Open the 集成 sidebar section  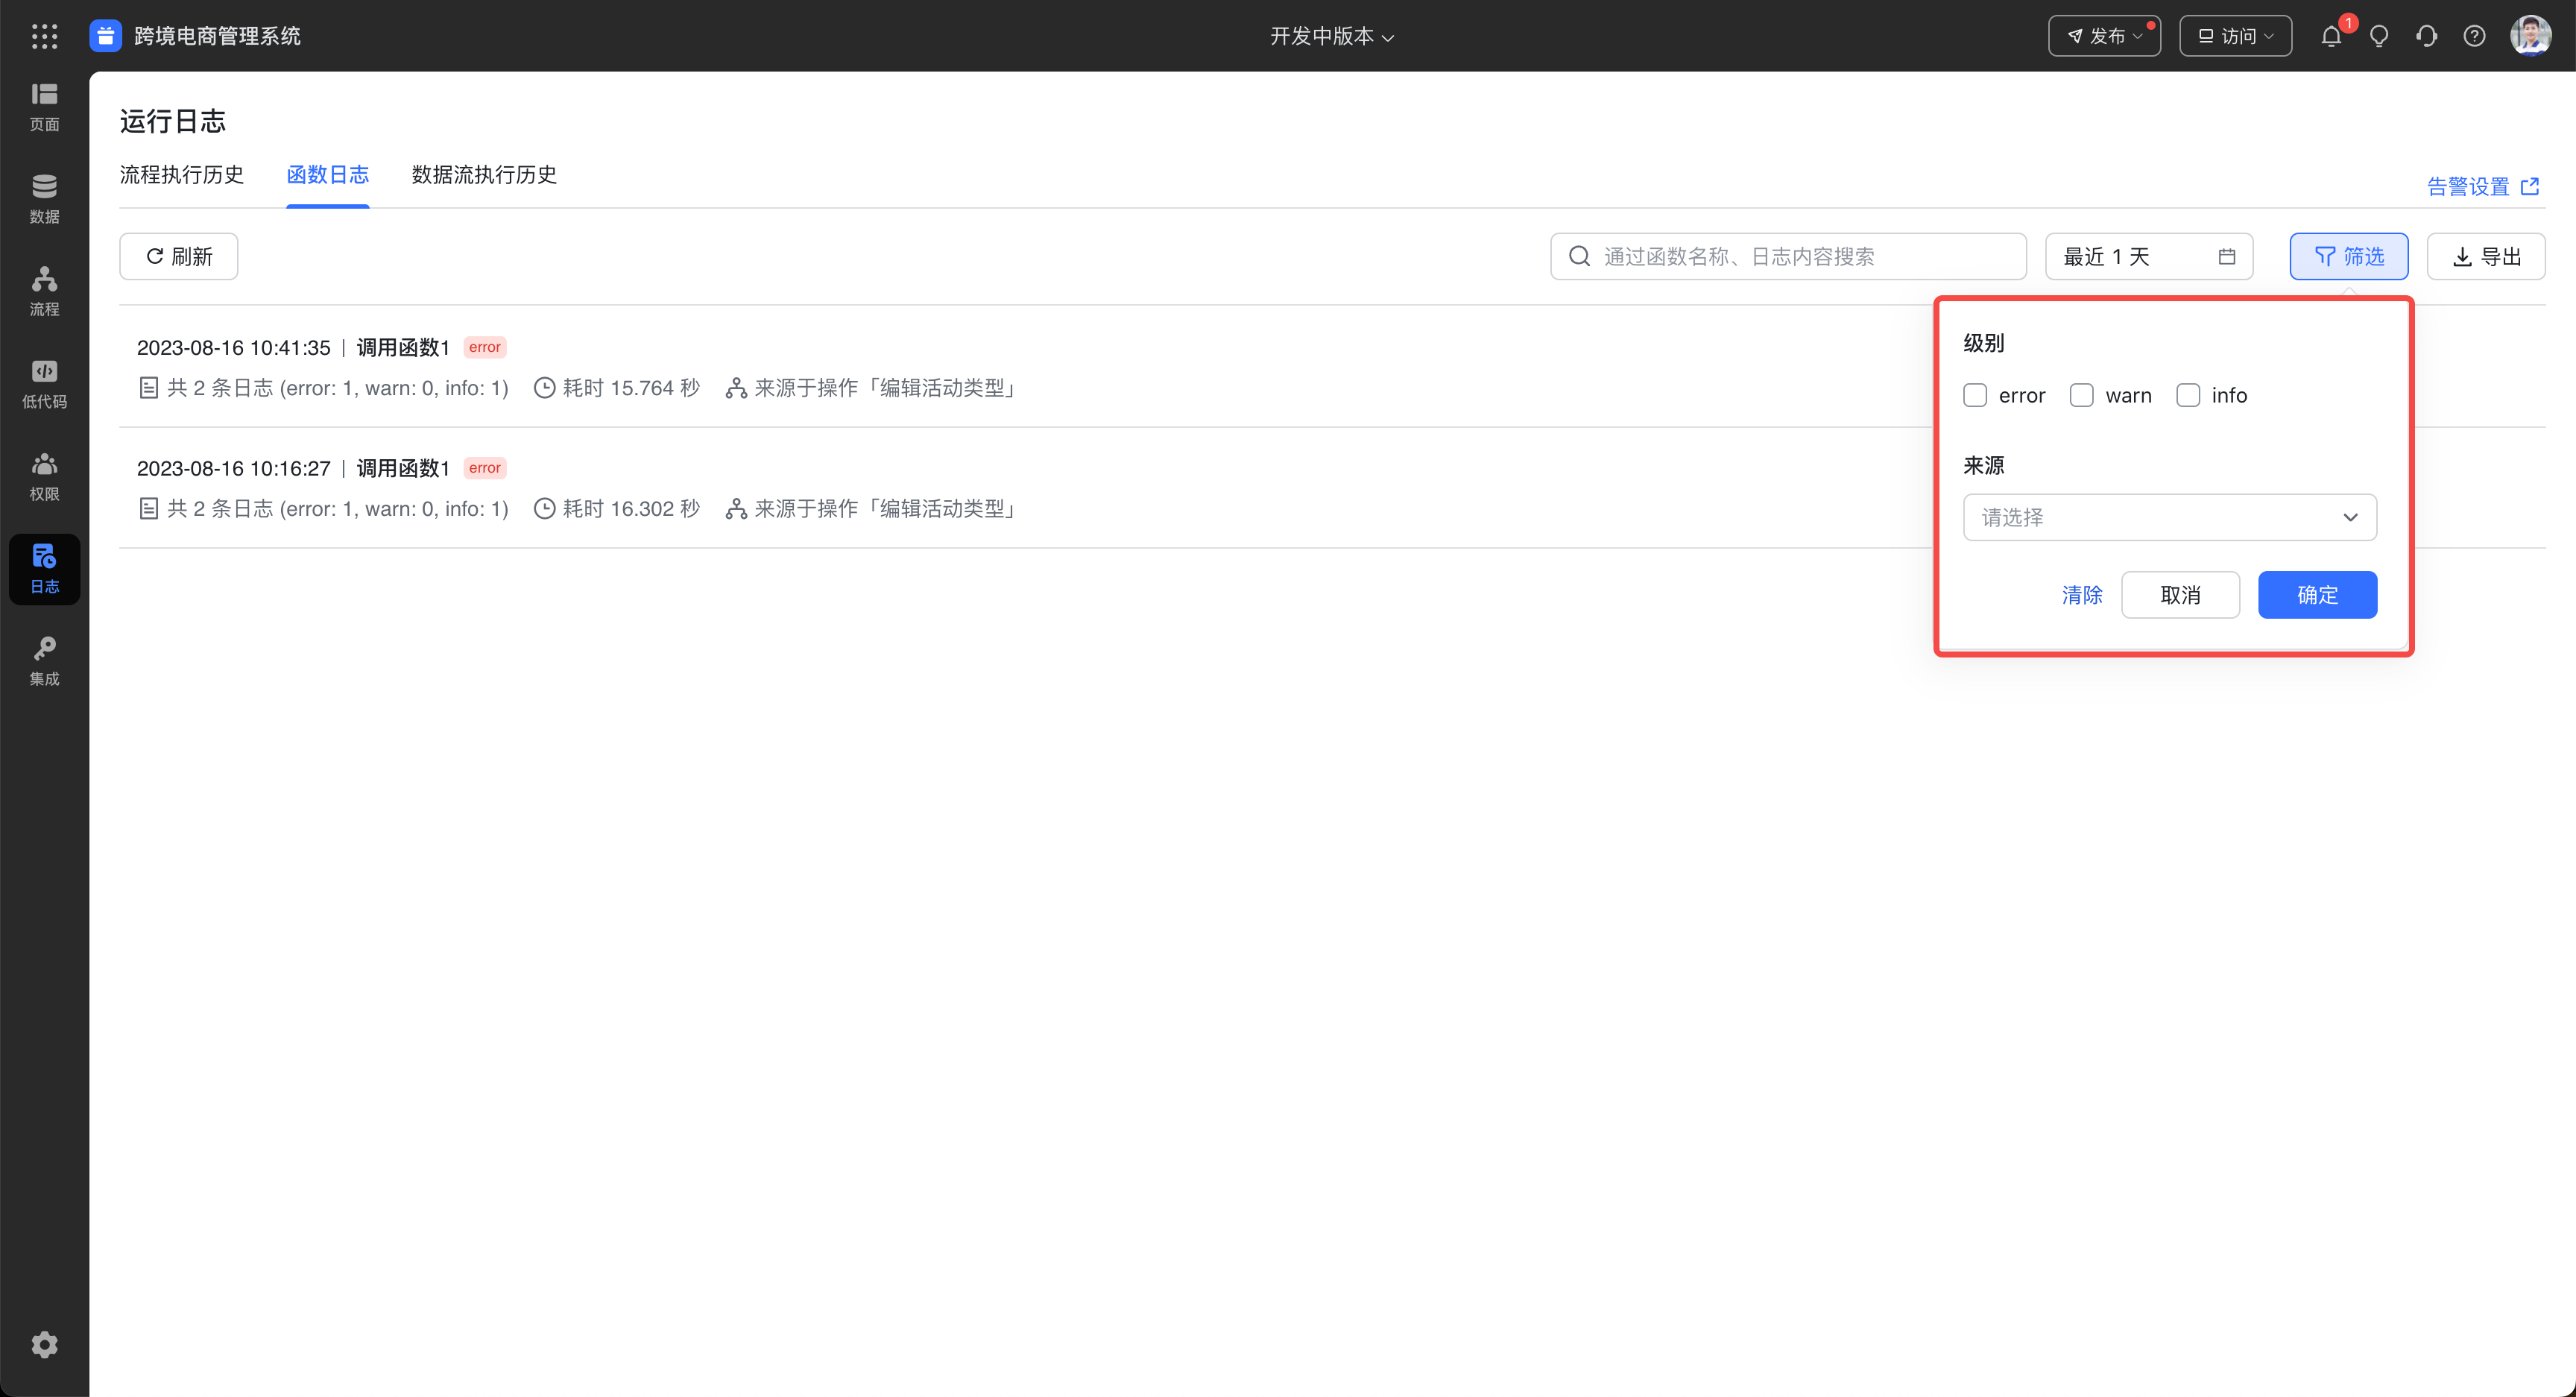point(44,661)
